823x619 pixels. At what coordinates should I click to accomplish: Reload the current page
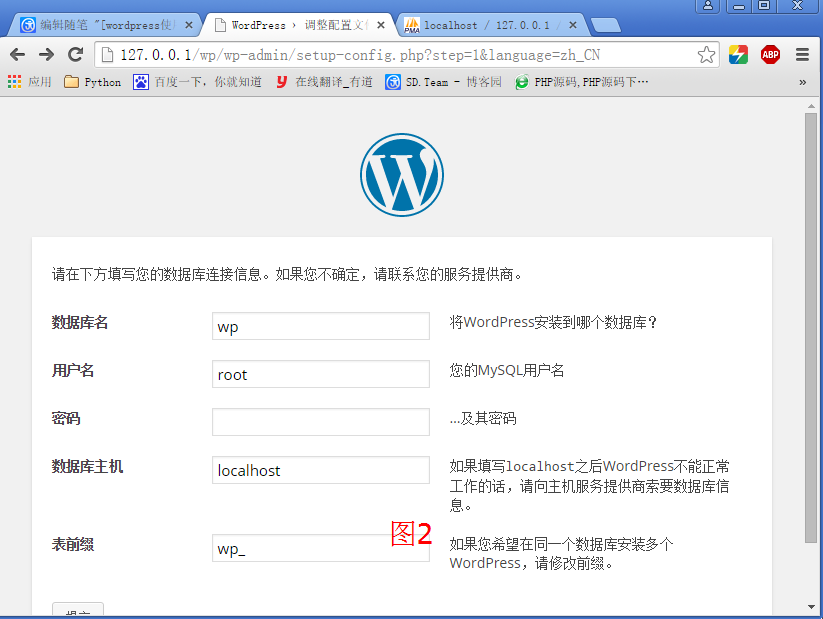coord(76,54)
